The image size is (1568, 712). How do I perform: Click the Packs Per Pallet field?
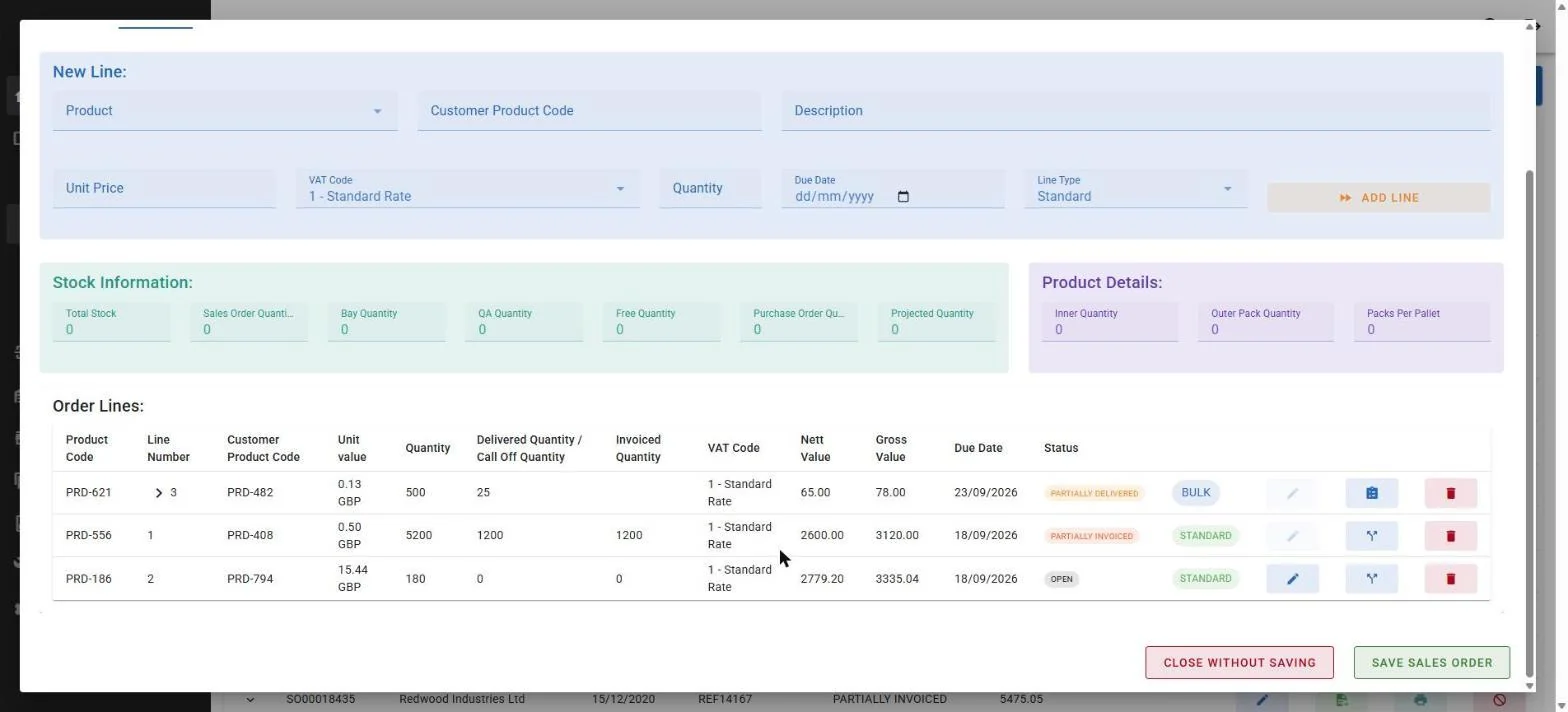[1422, 323]
